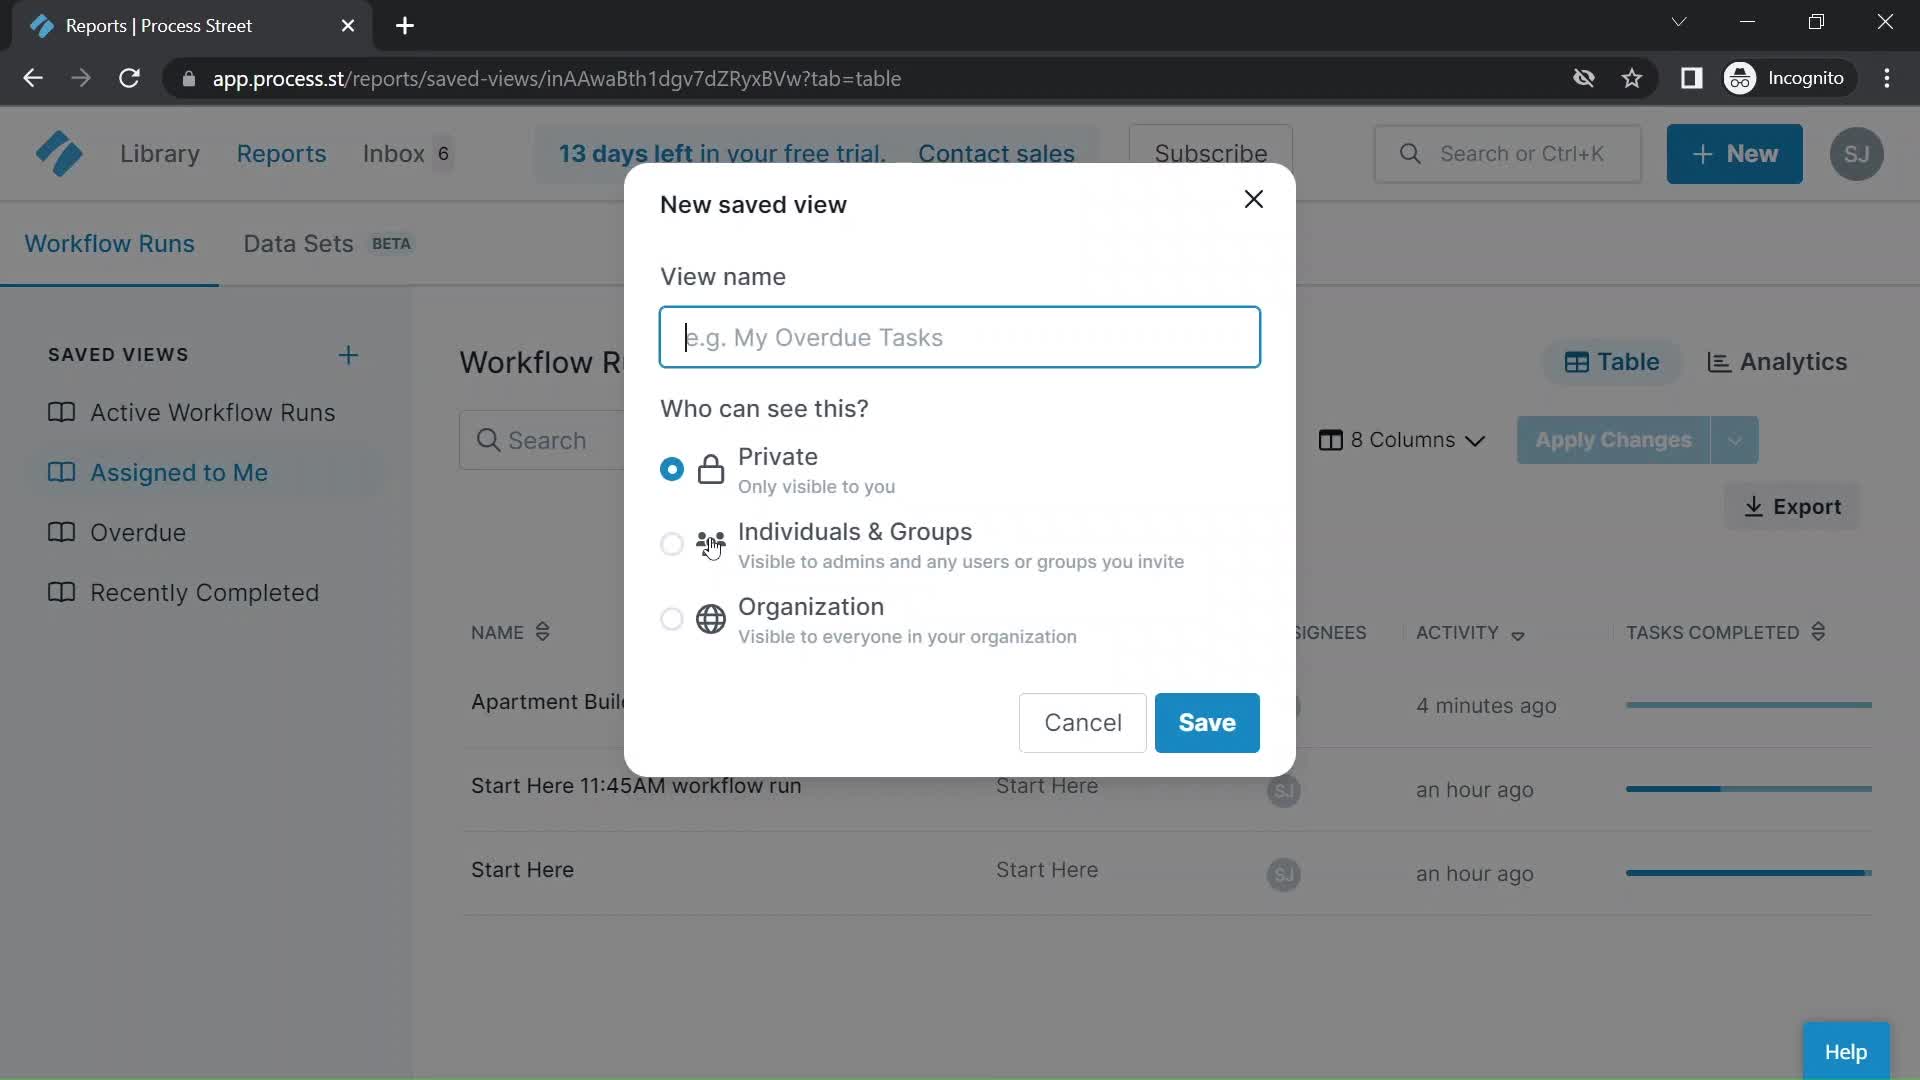Switch to the Workflow Runs tab
1920x1080 pixels.
[x=109, y=243]
